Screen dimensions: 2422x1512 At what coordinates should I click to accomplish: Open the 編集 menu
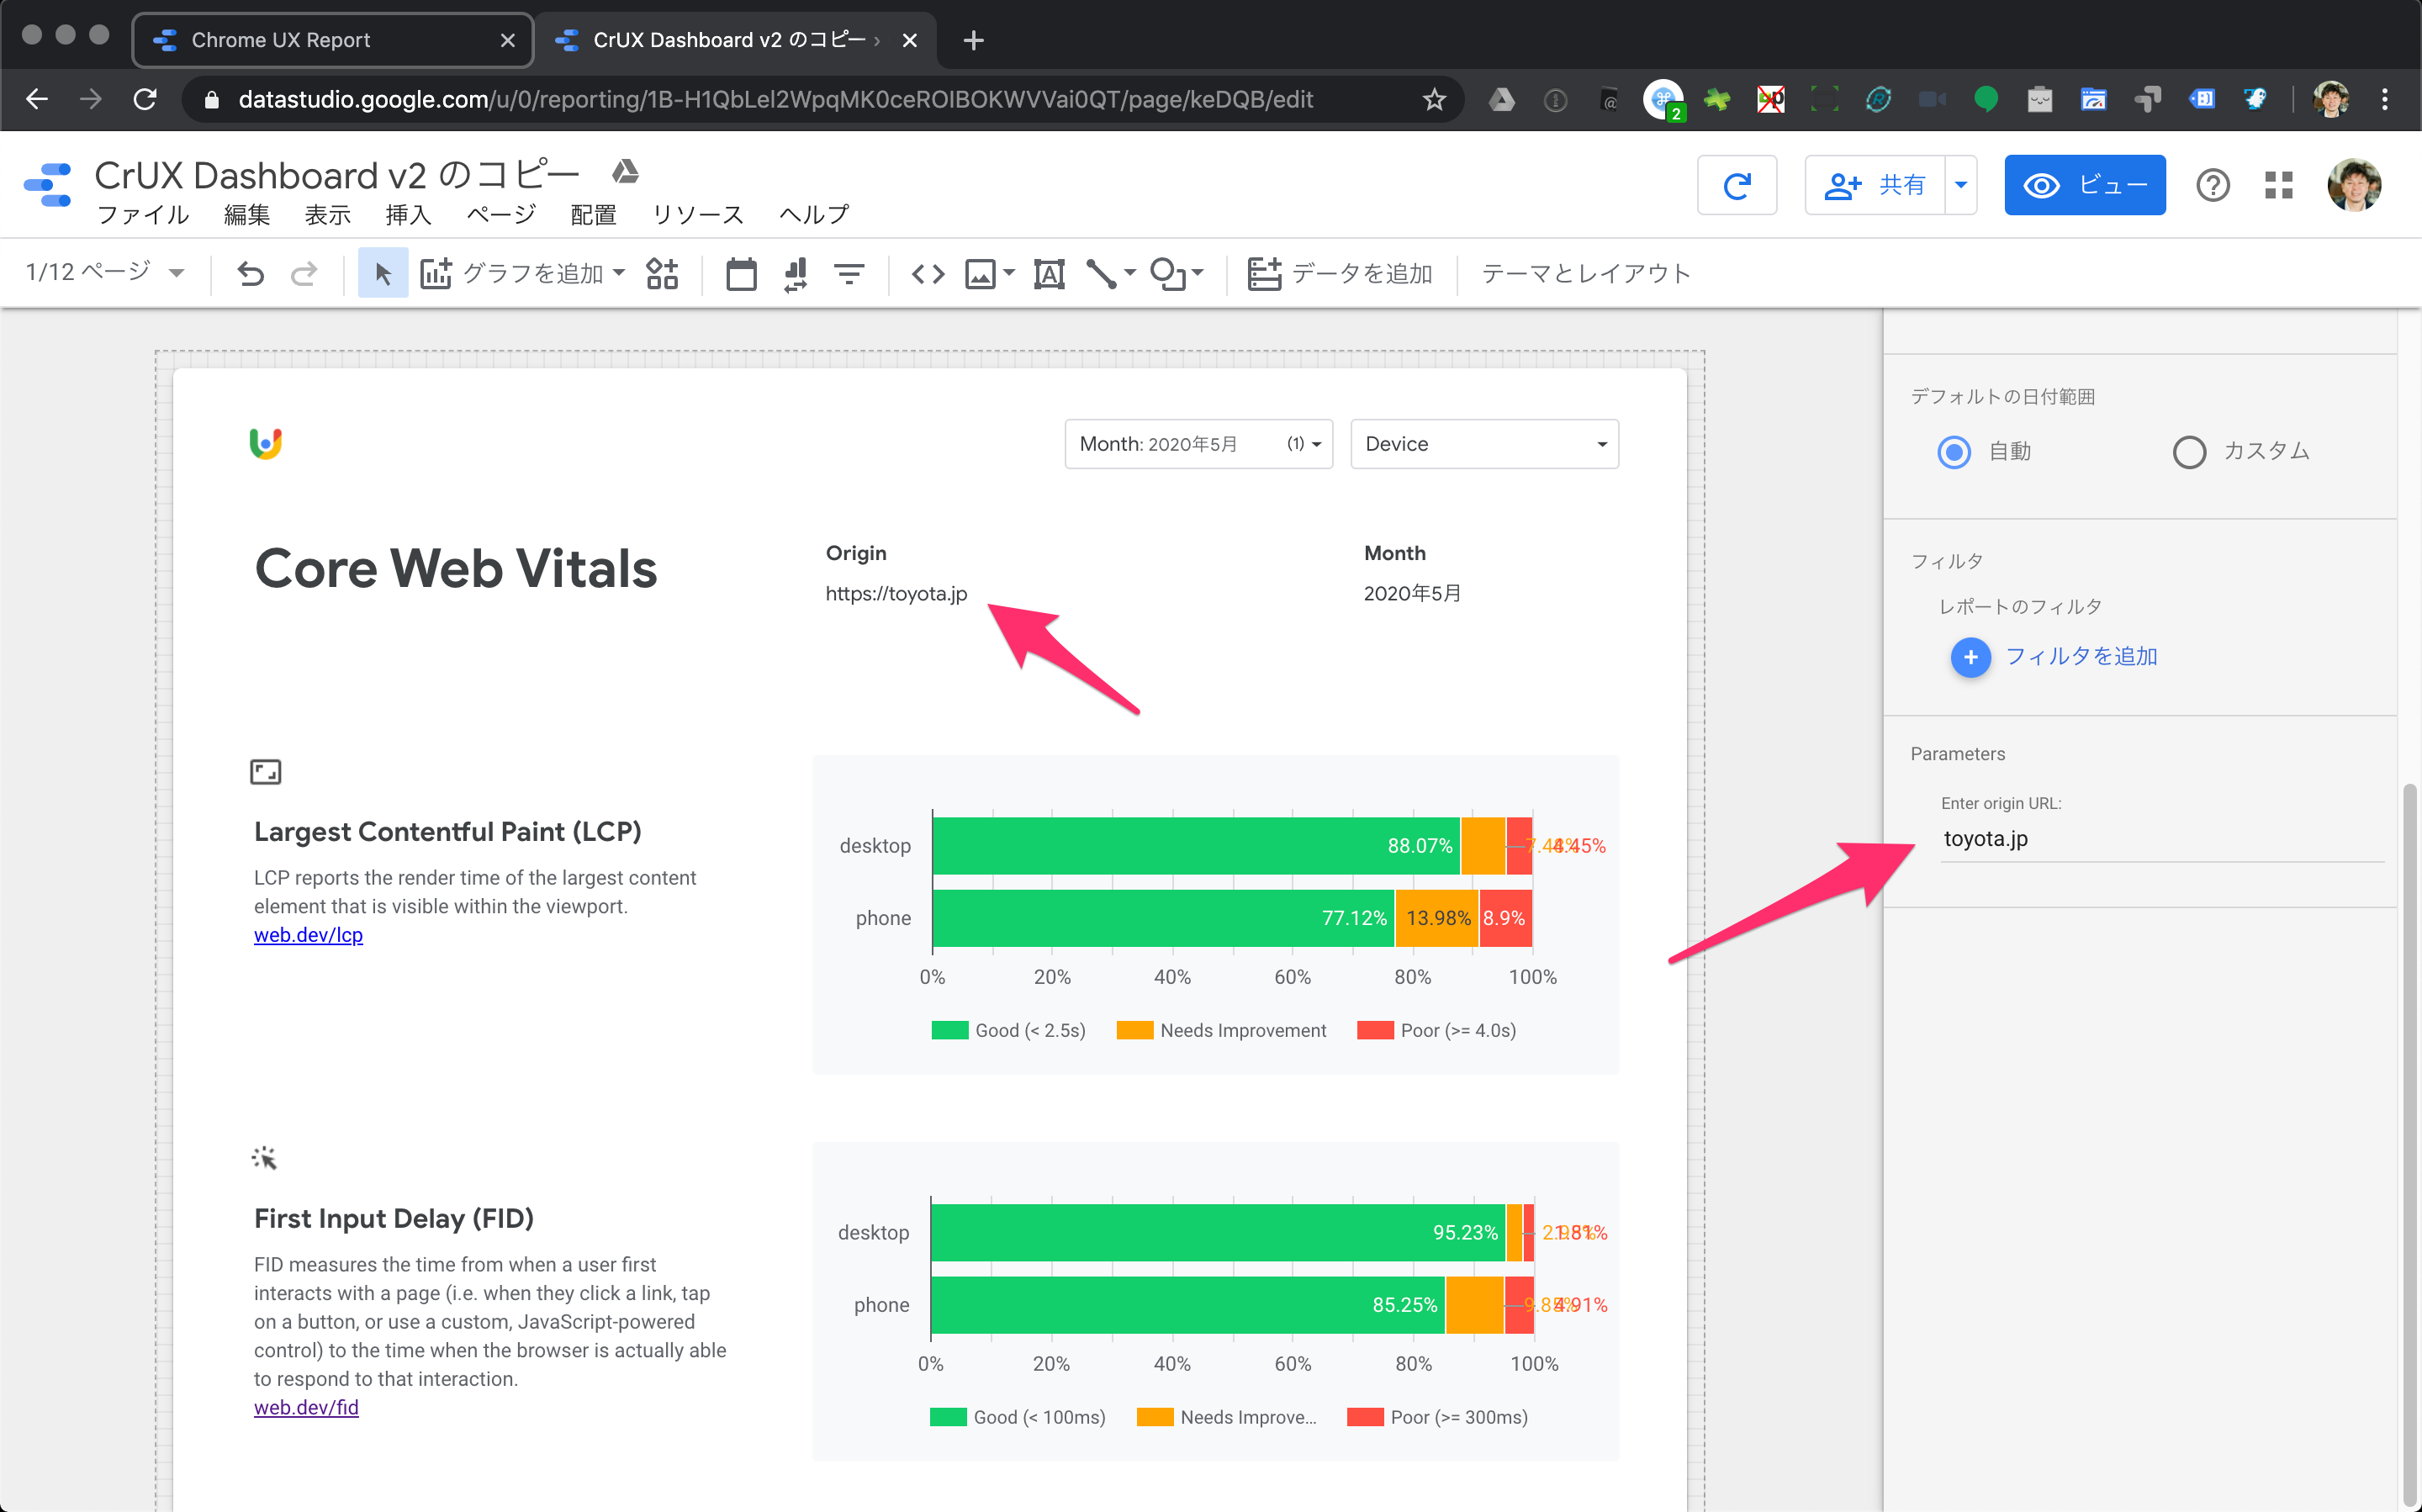246,214
